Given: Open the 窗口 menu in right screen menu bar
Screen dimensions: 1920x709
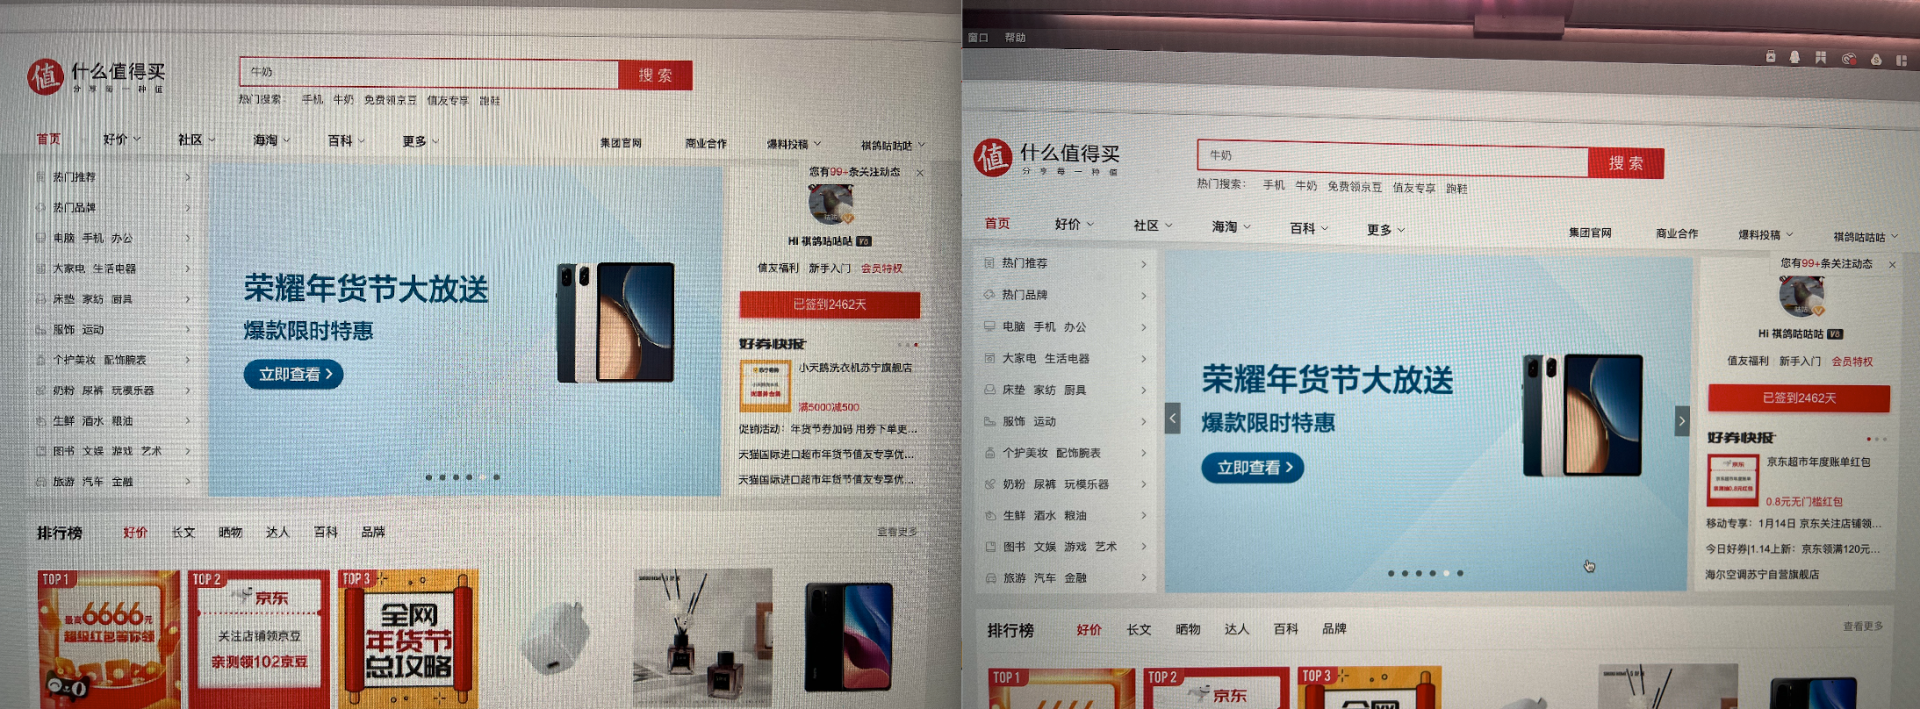Looking at the screenshot, I should coord(978,37).
